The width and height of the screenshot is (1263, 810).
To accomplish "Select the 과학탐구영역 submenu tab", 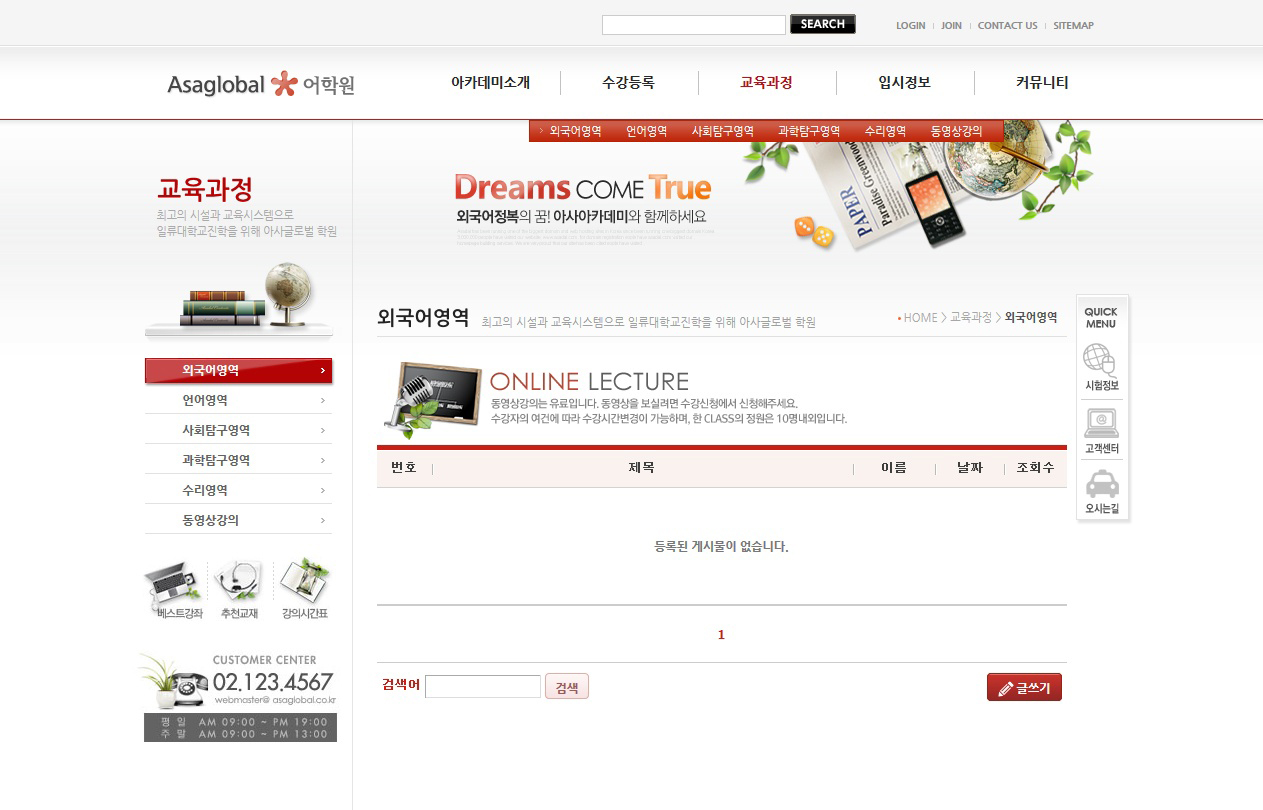I will (808, 131).
